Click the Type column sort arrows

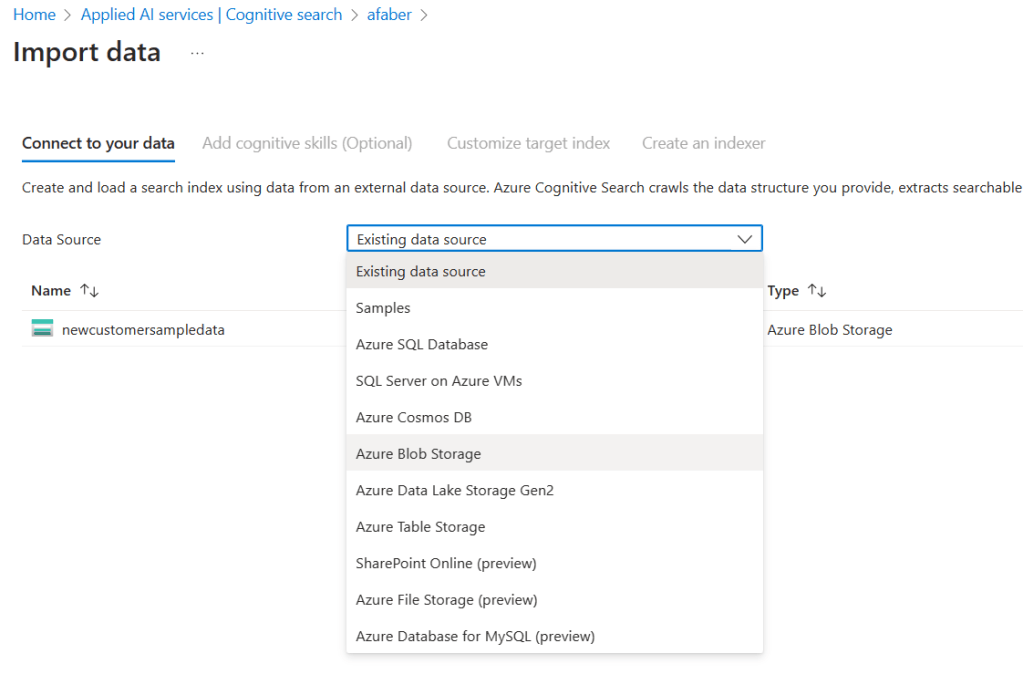[817, 291]
